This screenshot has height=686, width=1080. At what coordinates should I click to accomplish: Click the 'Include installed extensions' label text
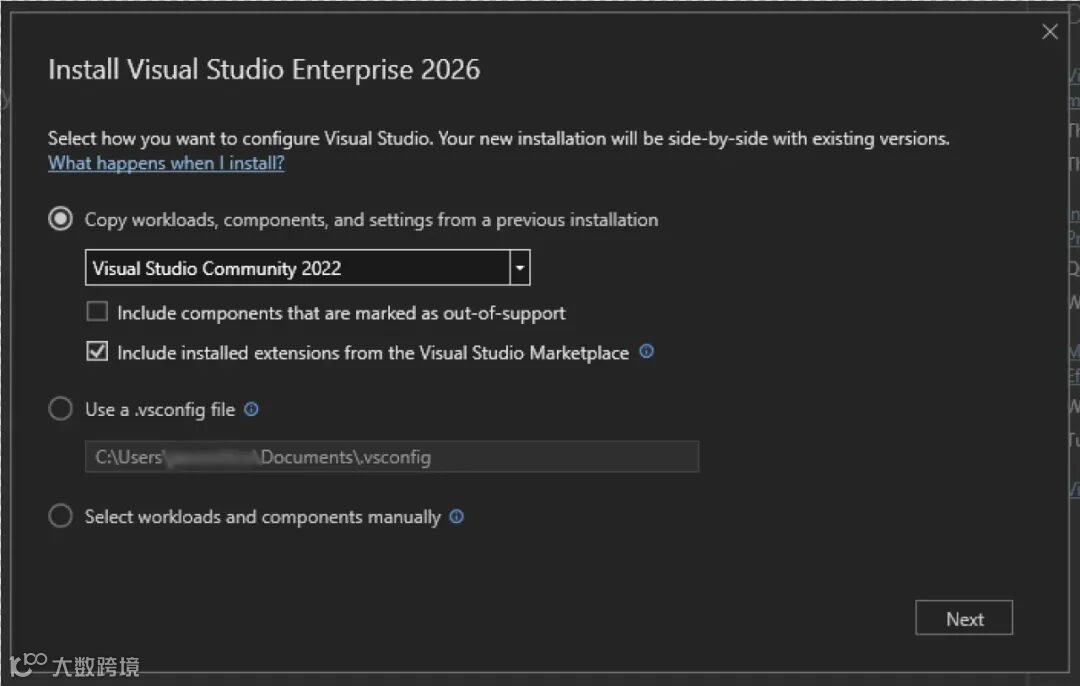click(x=373, y=353)
